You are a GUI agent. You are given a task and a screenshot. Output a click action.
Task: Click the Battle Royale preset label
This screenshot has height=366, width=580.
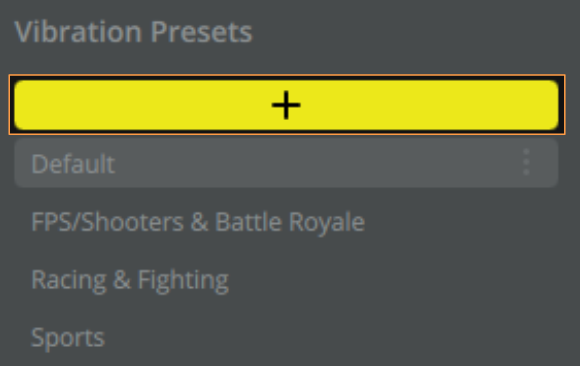point(290,222)
